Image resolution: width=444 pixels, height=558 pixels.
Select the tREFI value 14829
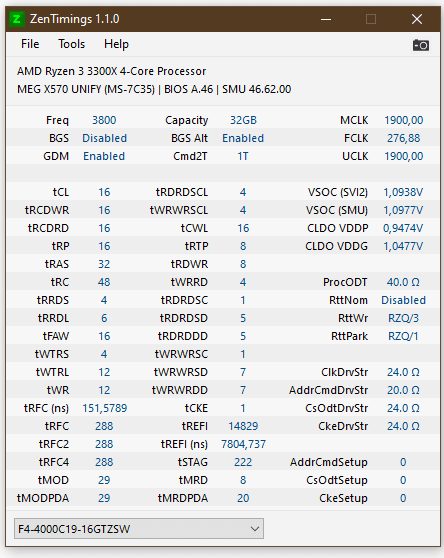click(243, 426)
